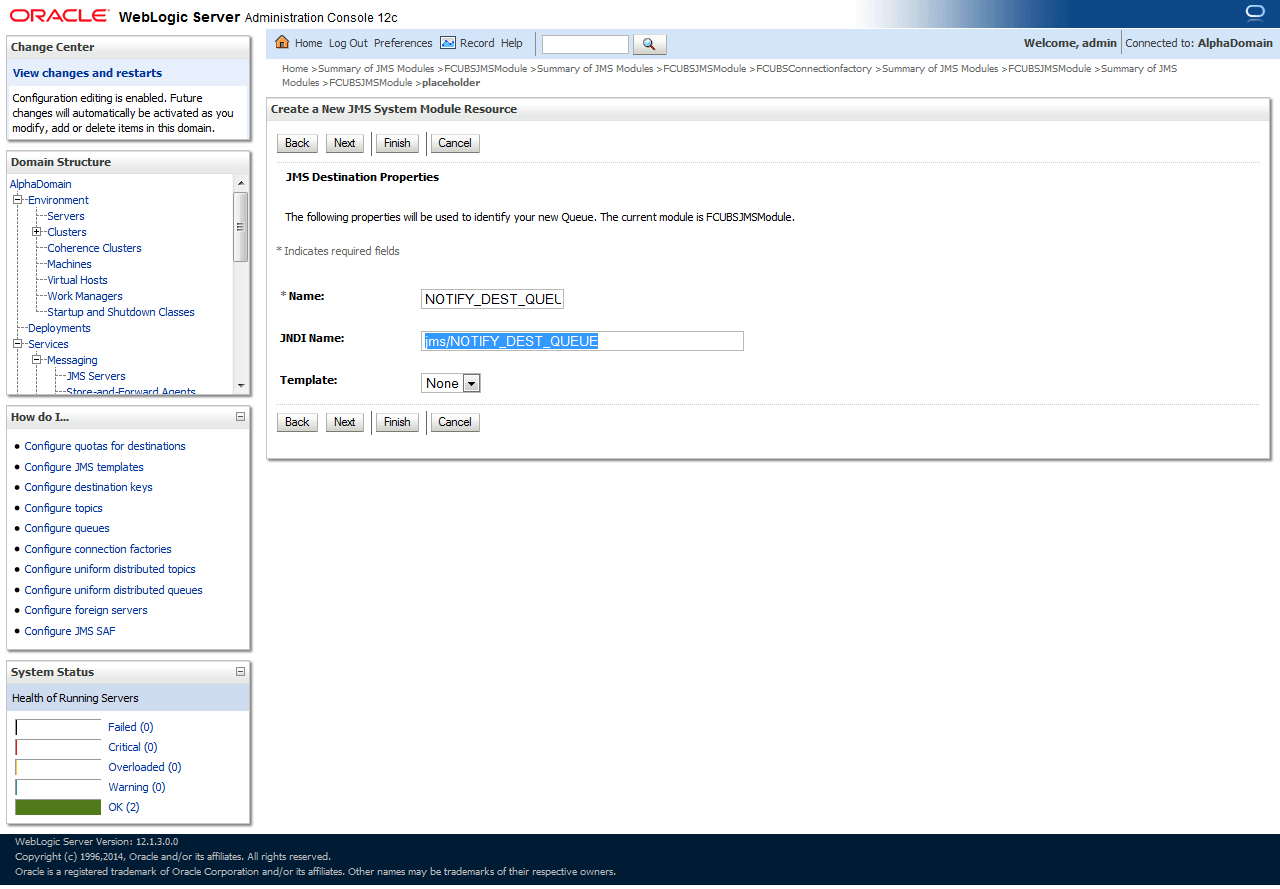Open Configure quotas for destinations link
1280x889 pixels.
pos(105,446)
